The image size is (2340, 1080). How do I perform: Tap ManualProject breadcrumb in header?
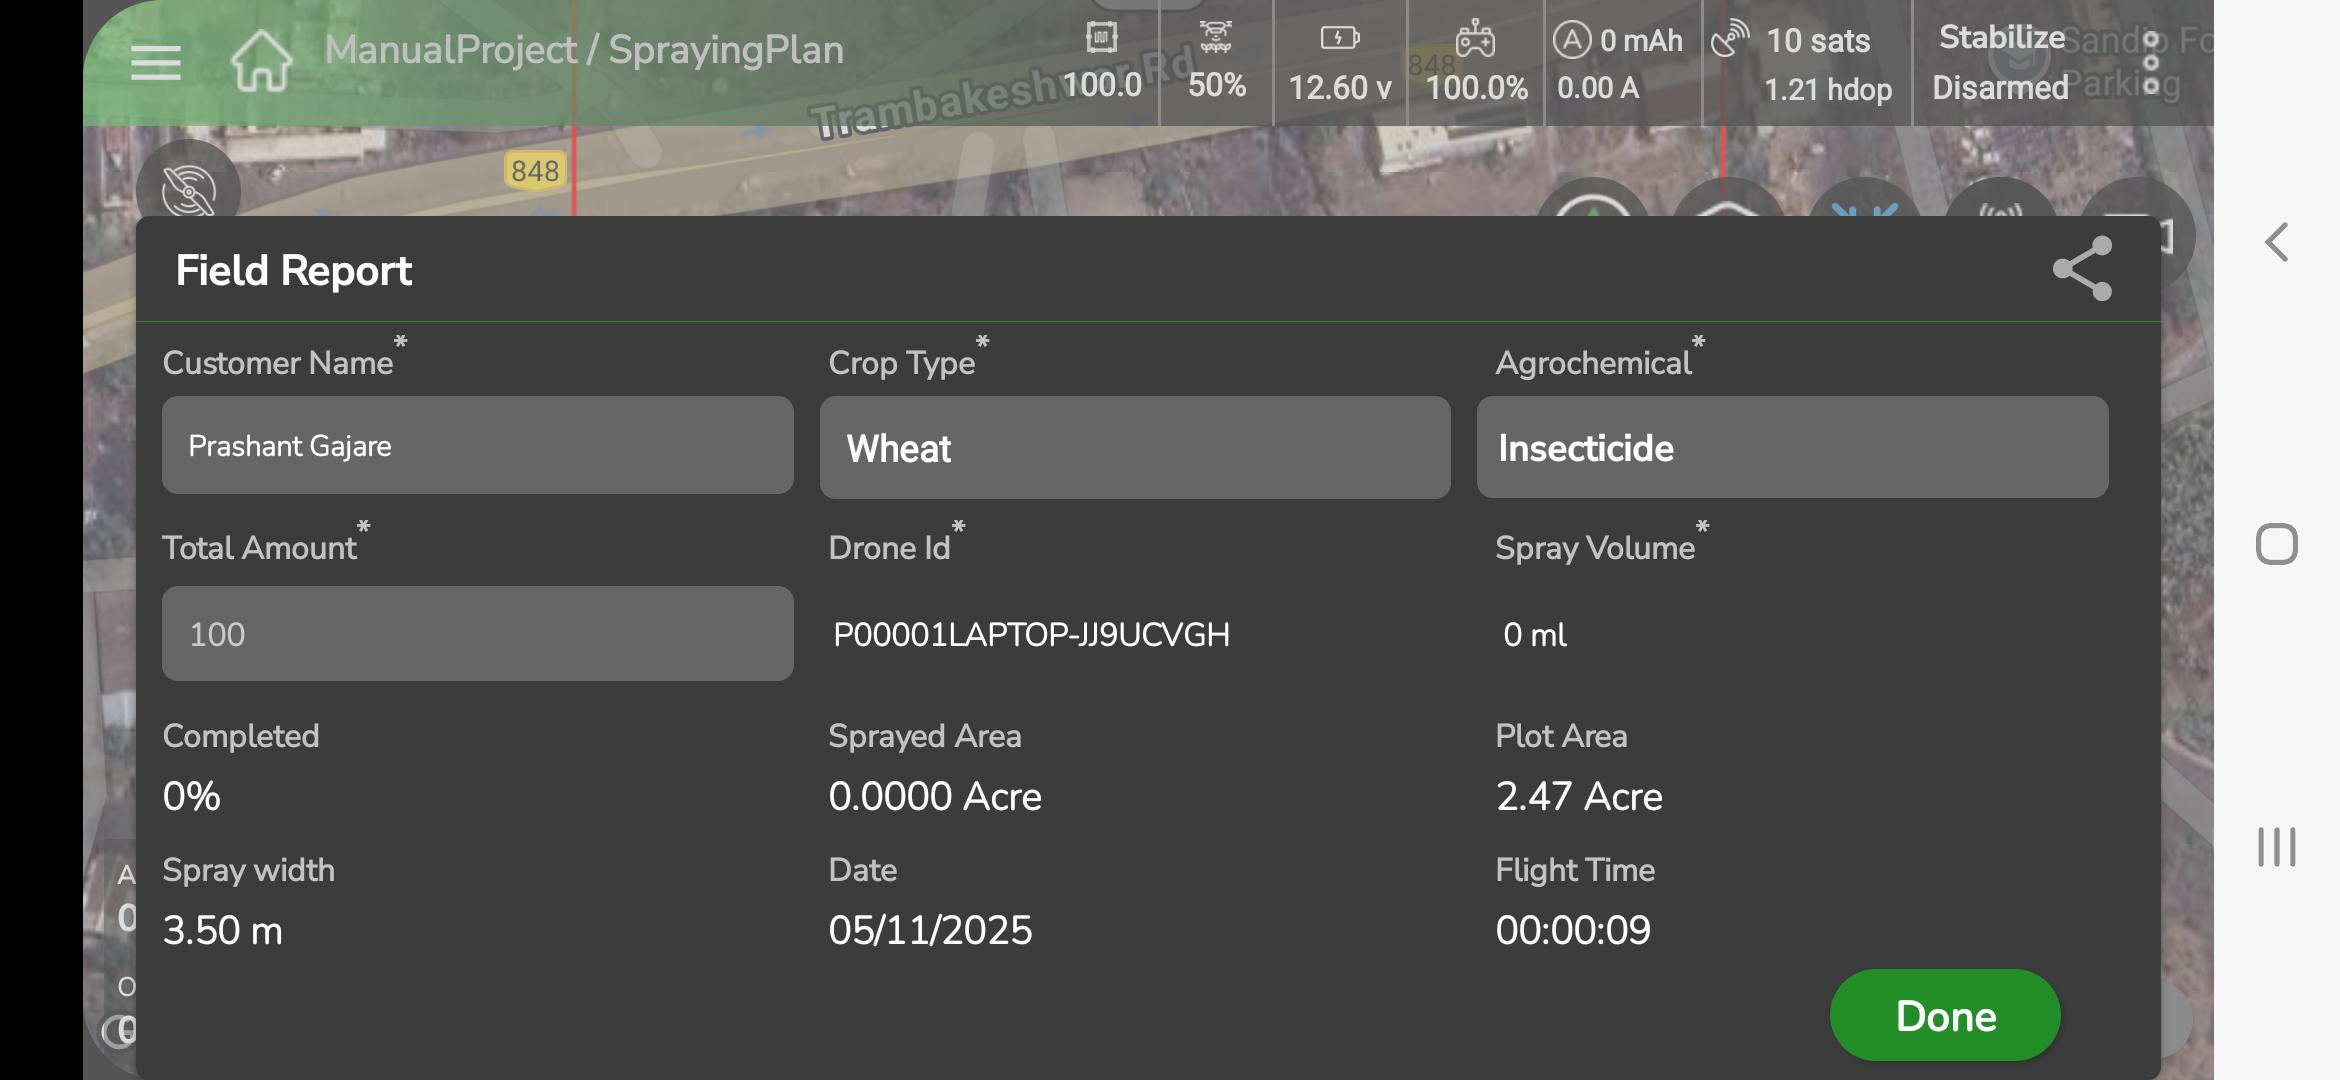tap(450, 50)
